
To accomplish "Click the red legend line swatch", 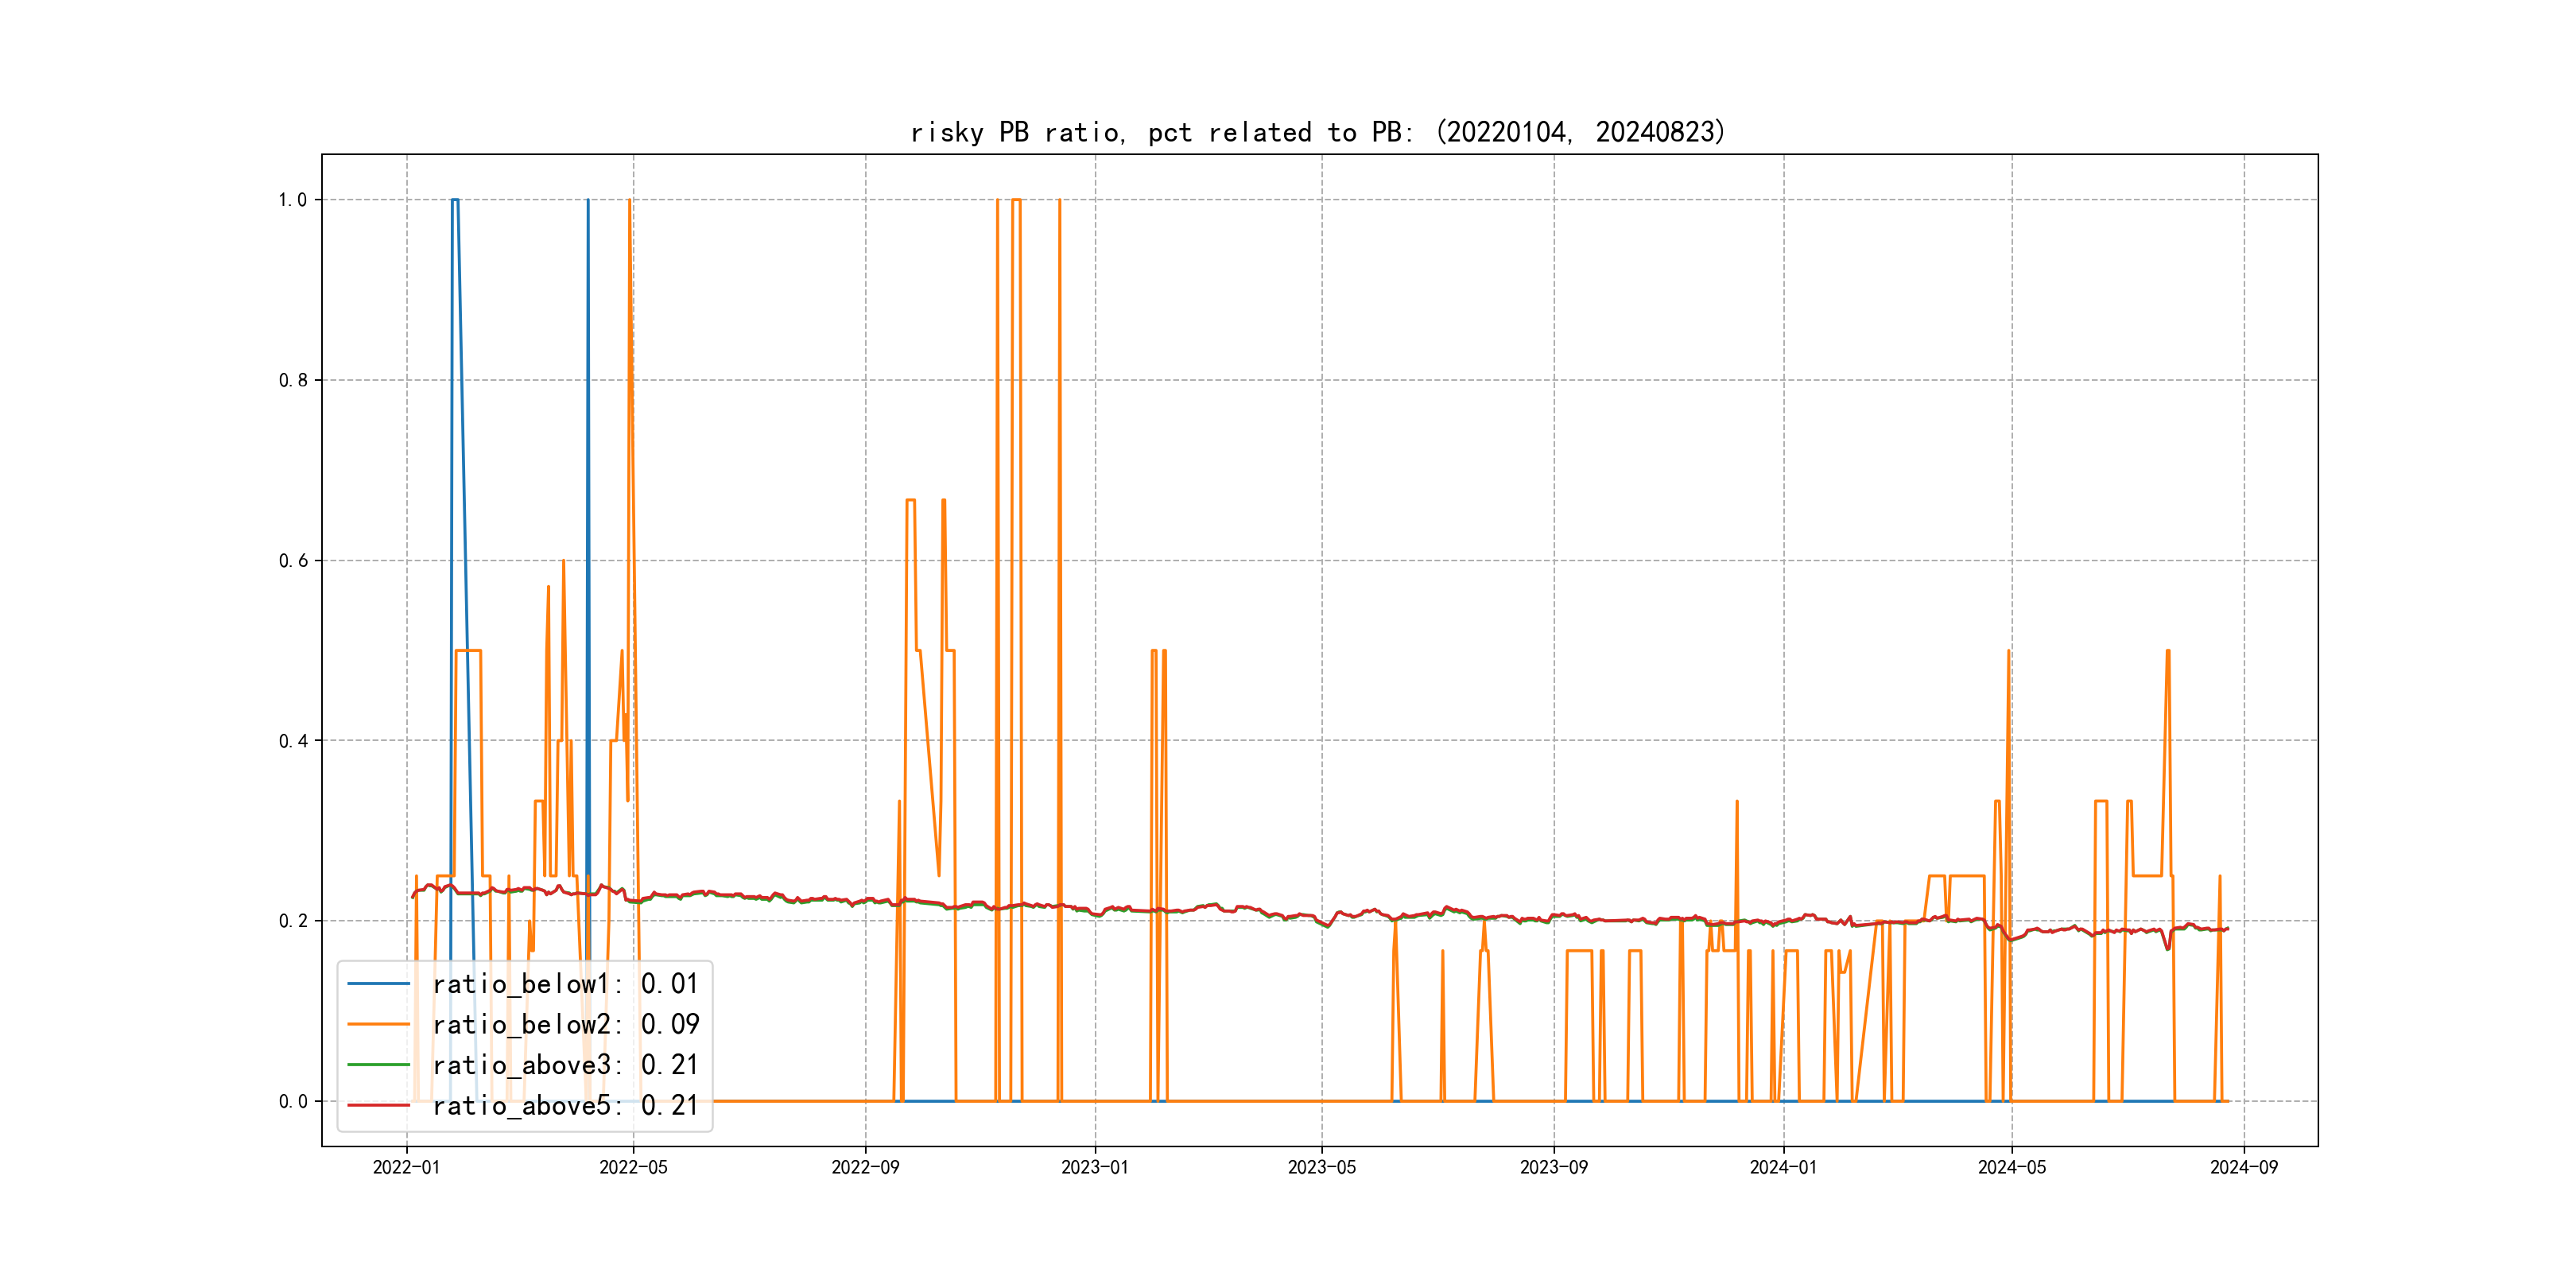I will pyautogui.click(x=378, y=1106).
